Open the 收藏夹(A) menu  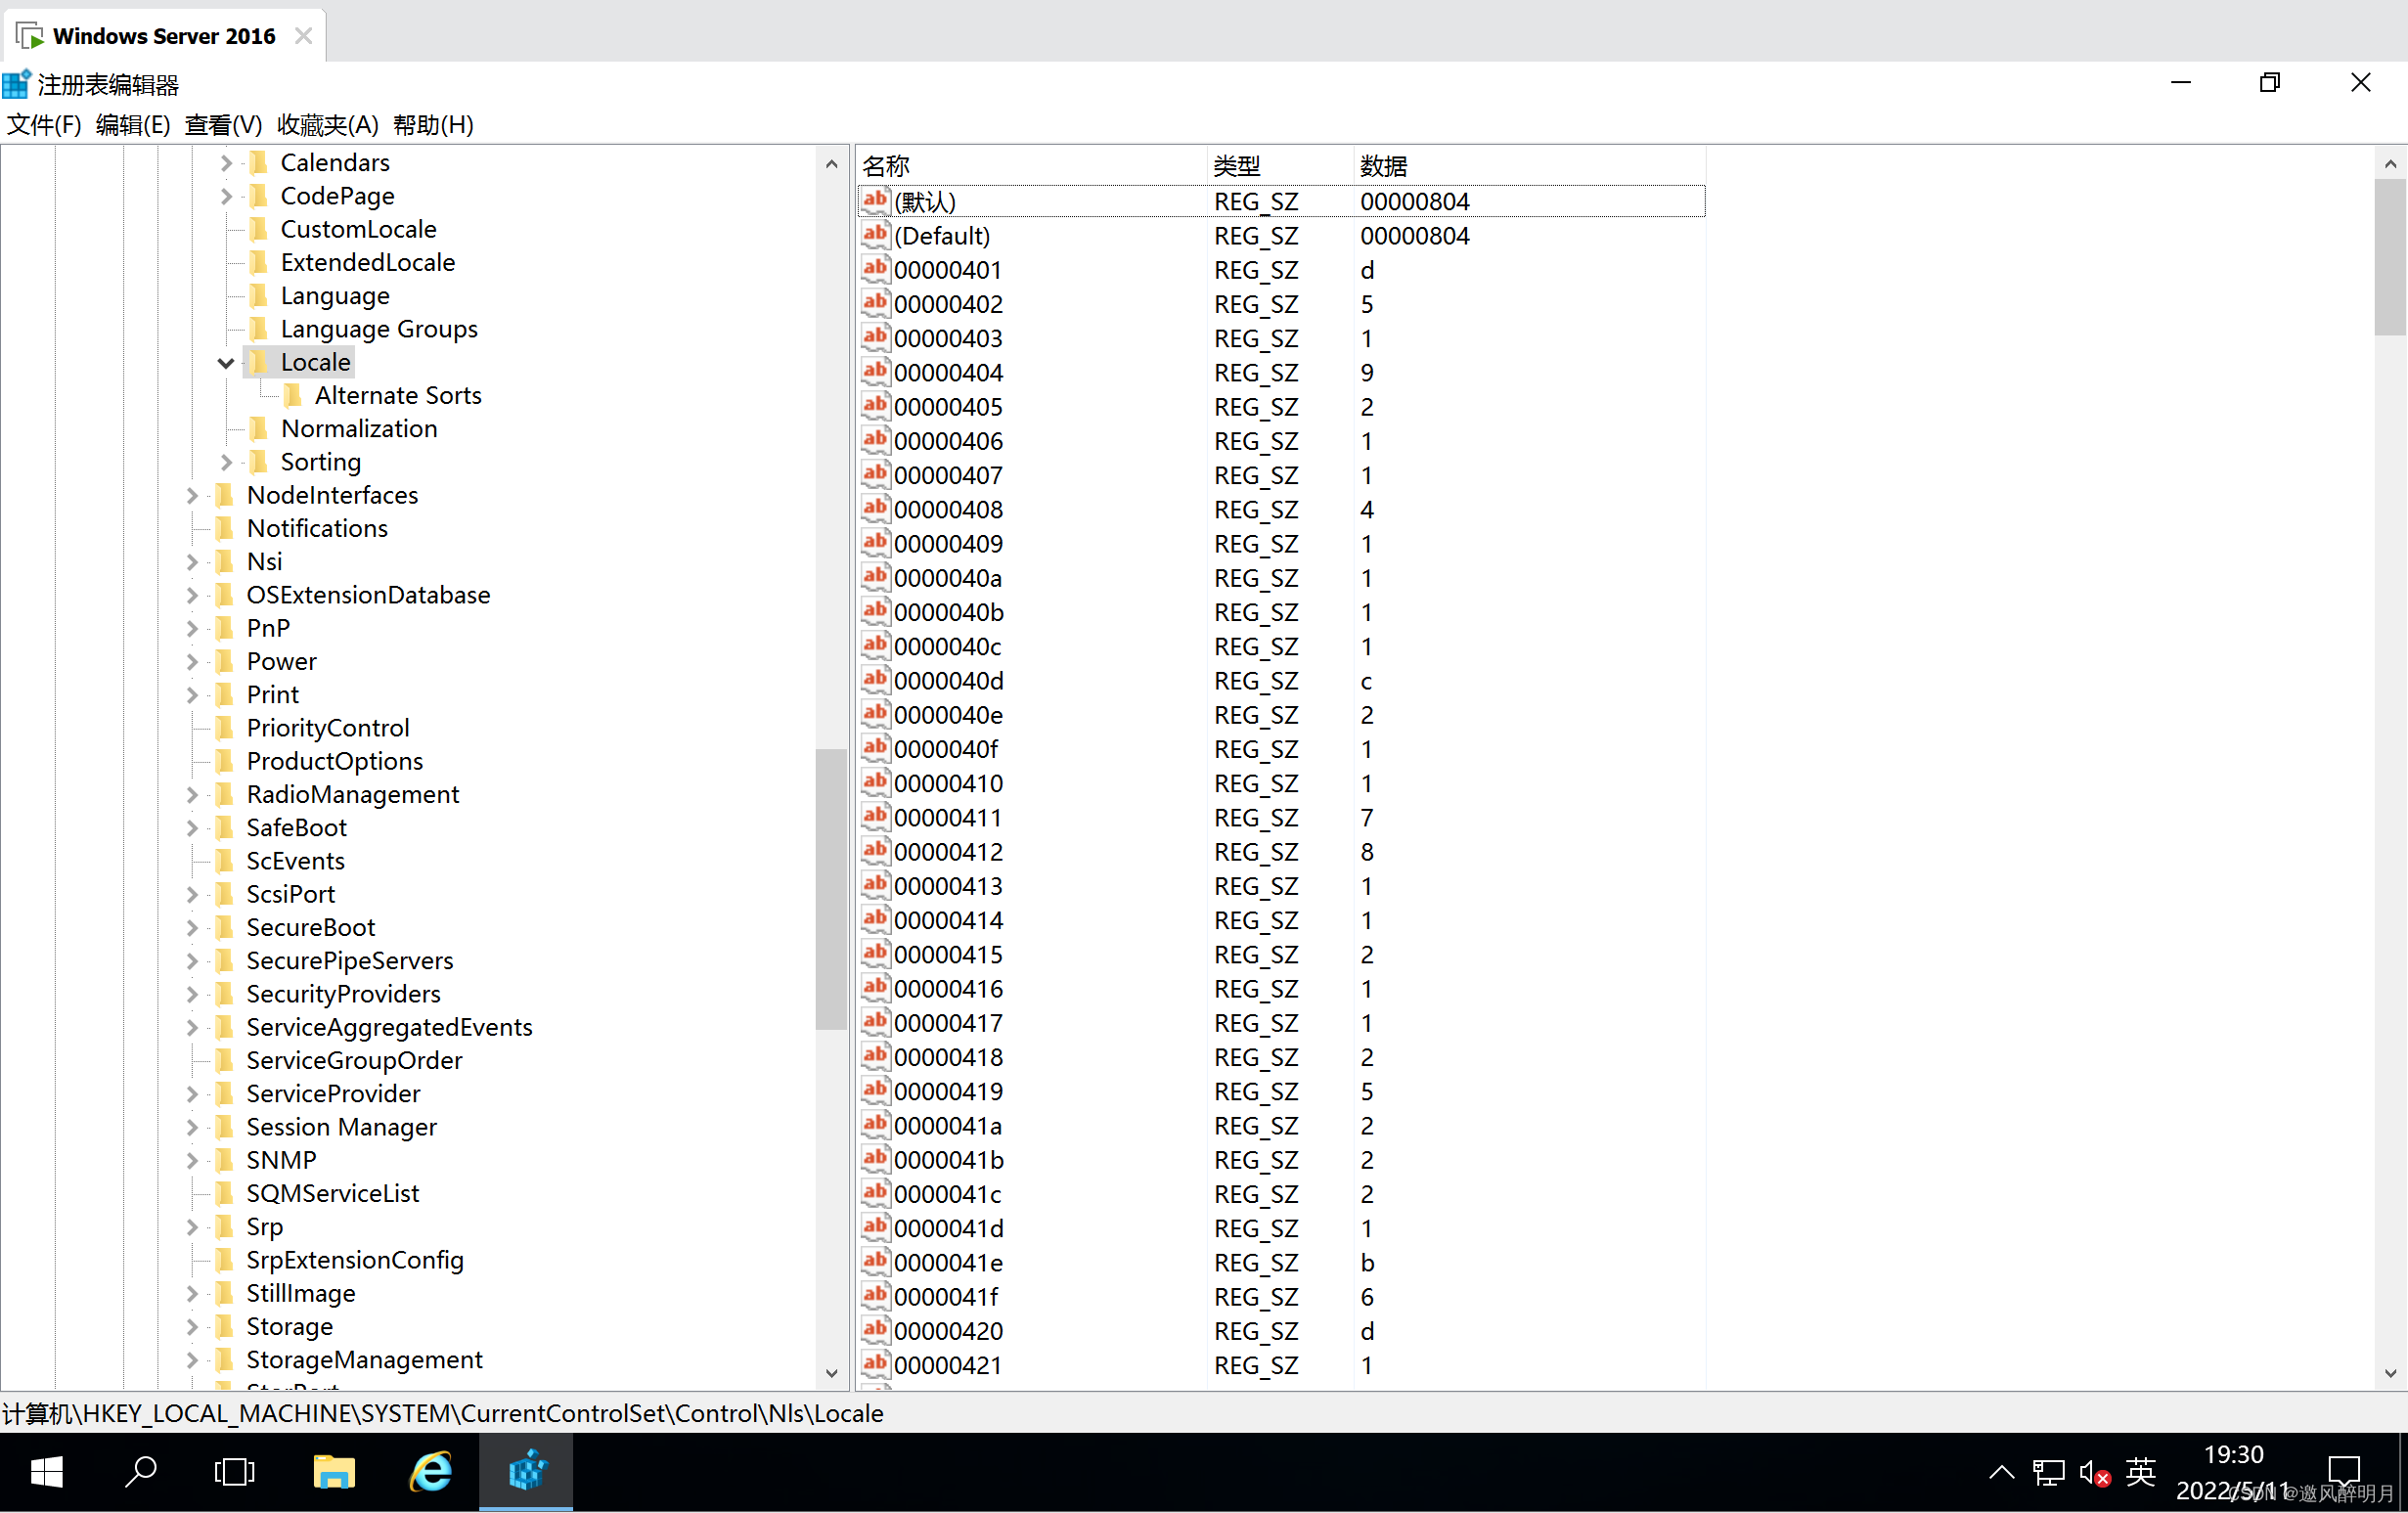[x=327, y=125]
